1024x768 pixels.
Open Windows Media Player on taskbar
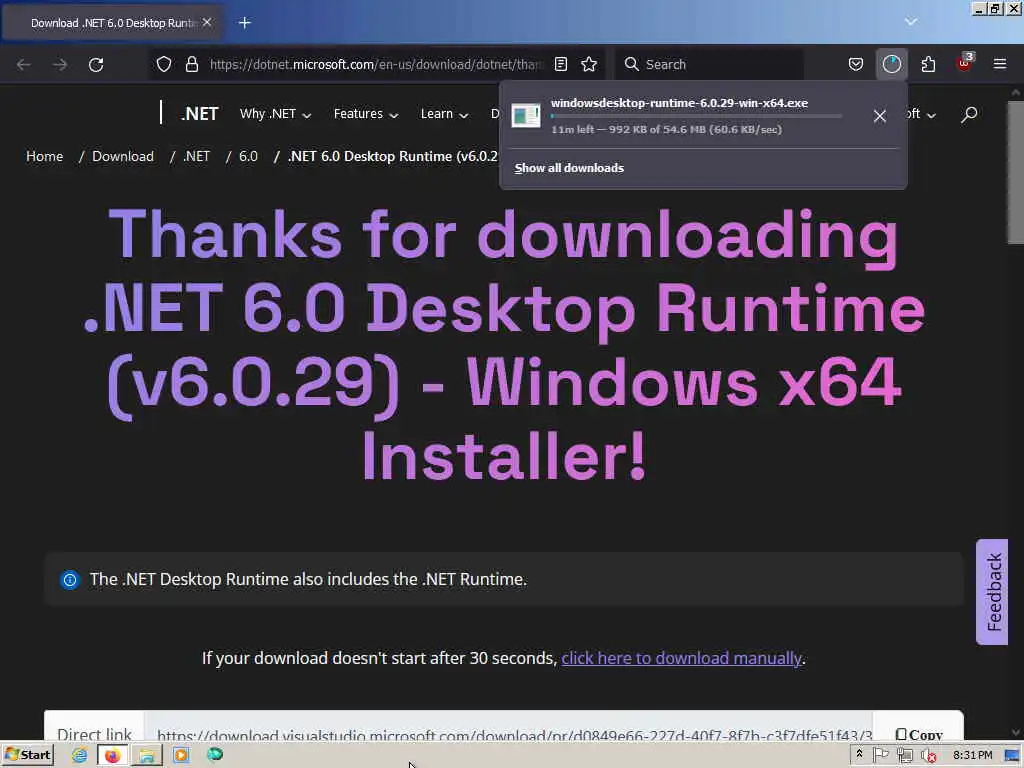(x=181, y=755)
